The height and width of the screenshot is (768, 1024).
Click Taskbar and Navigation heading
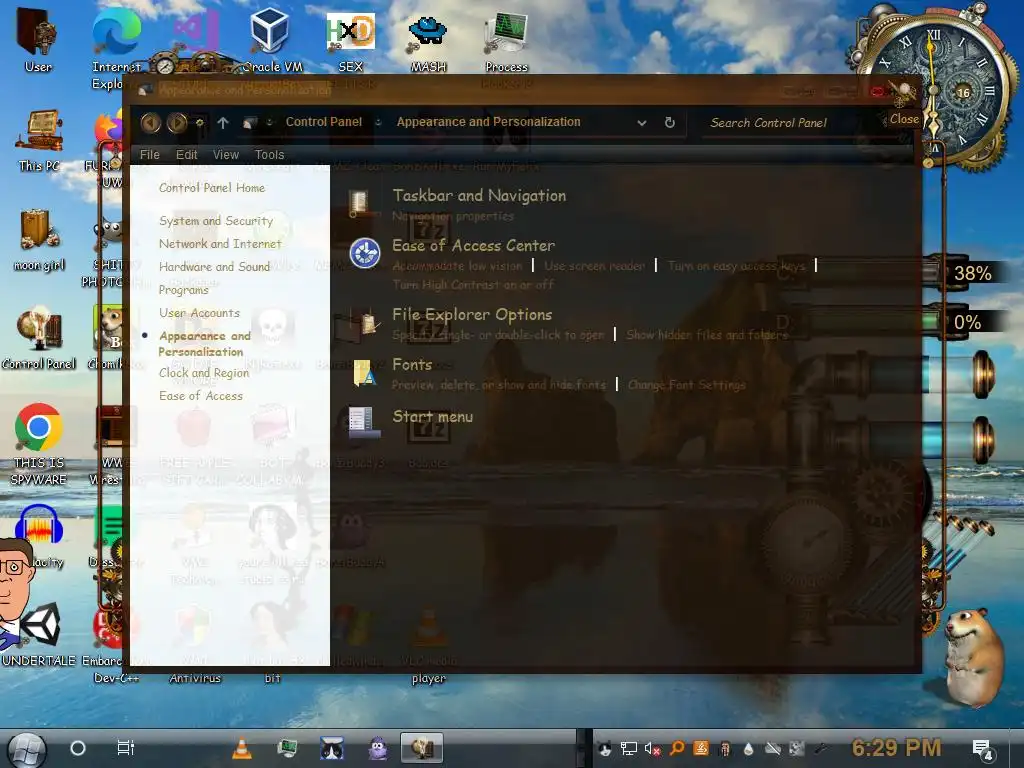click(x=479, y=195)
